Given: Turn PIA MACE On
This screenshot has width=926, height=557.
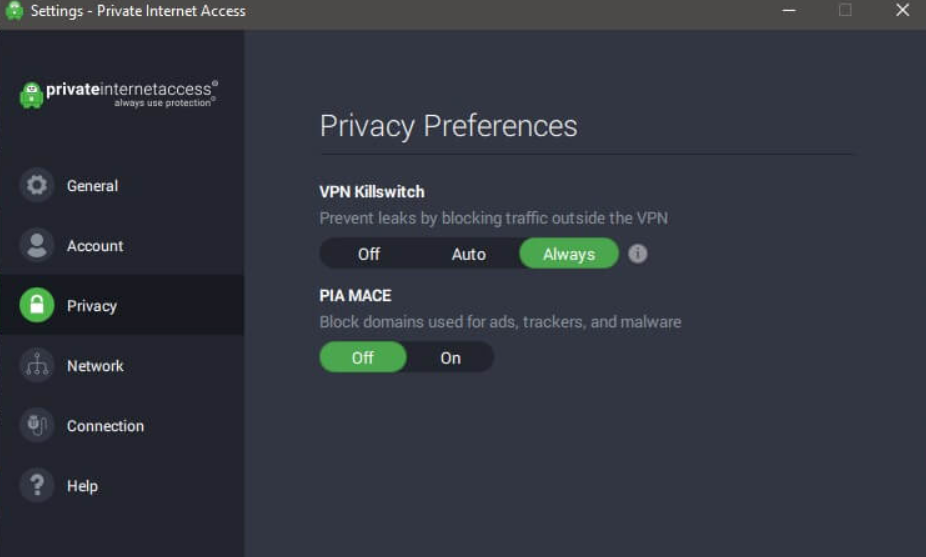Looking at the screenshot, I should pos(451,358).
